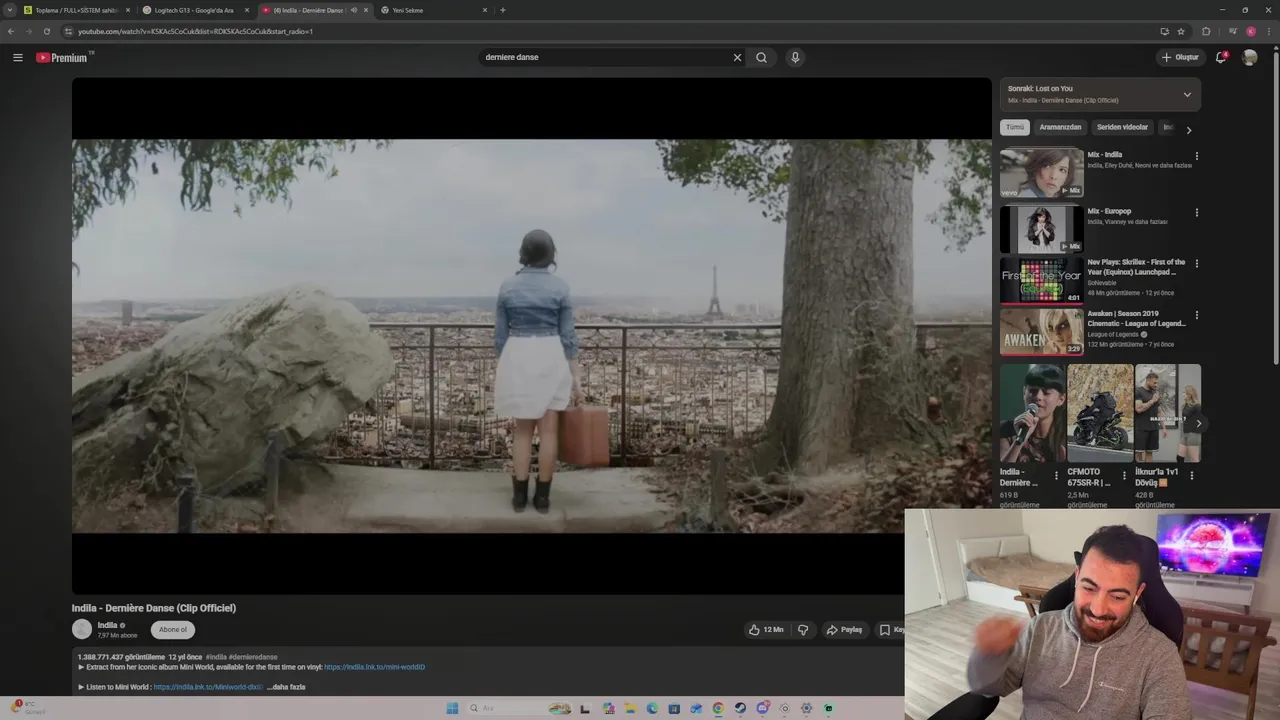Viewport: 1280px width, 720px height.
Task: Clear the search box with the X
Action: pos(737,57)
